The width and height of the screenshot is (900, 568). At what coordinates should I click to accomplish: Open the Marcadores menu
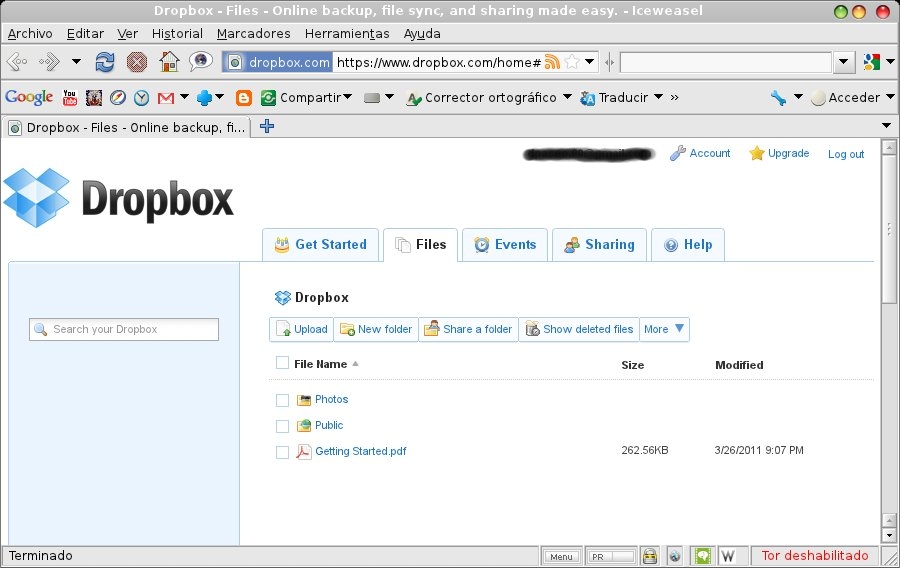(253, 34)
